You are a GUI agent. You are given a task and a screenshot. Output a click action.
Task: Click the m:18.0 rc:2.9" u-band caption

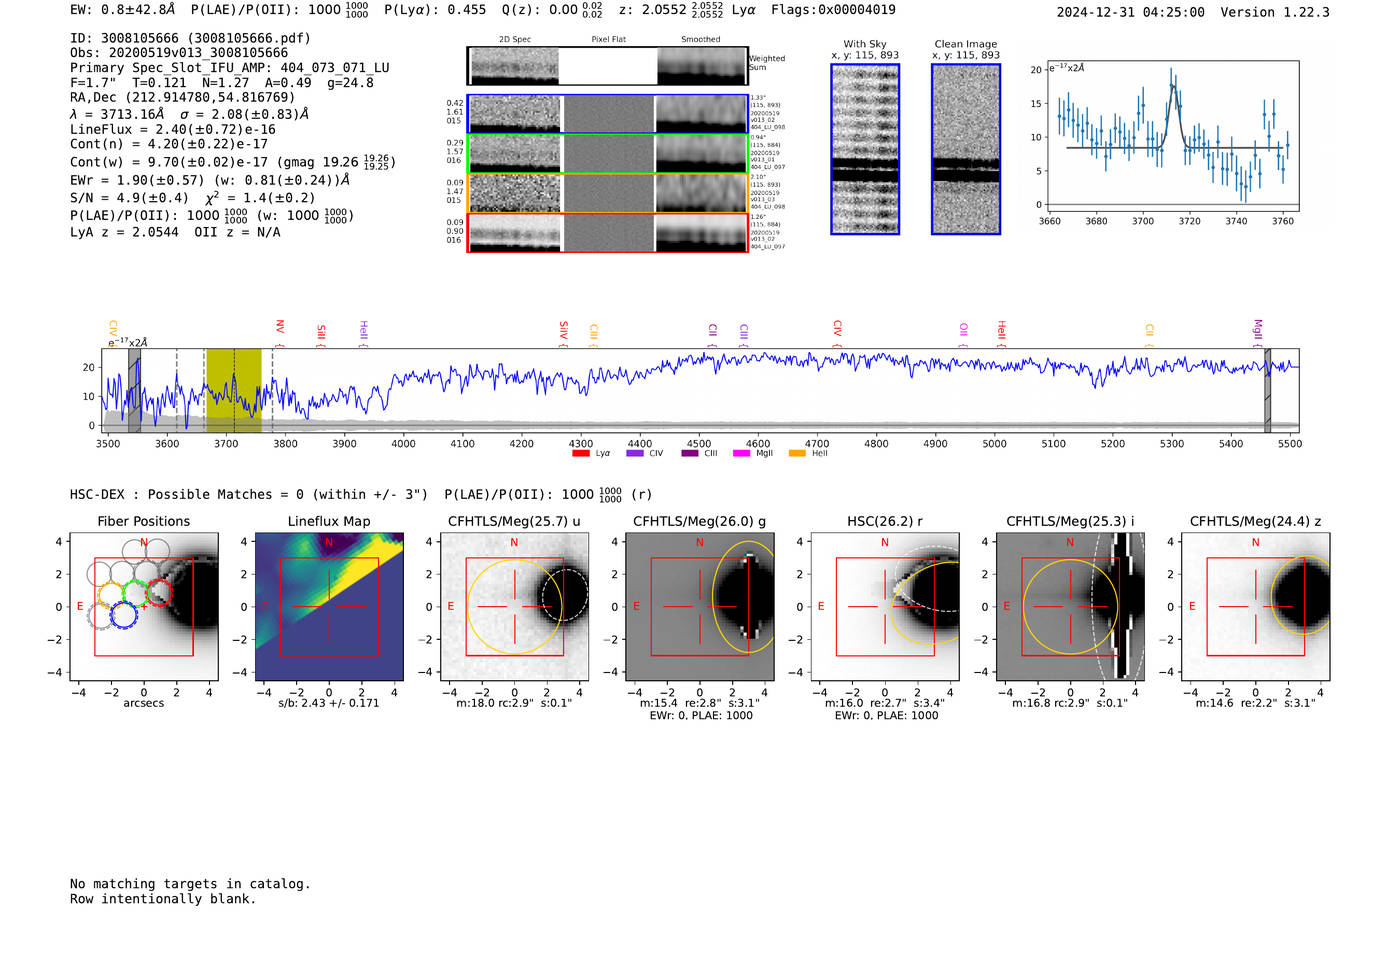click(x=515, y=703)
